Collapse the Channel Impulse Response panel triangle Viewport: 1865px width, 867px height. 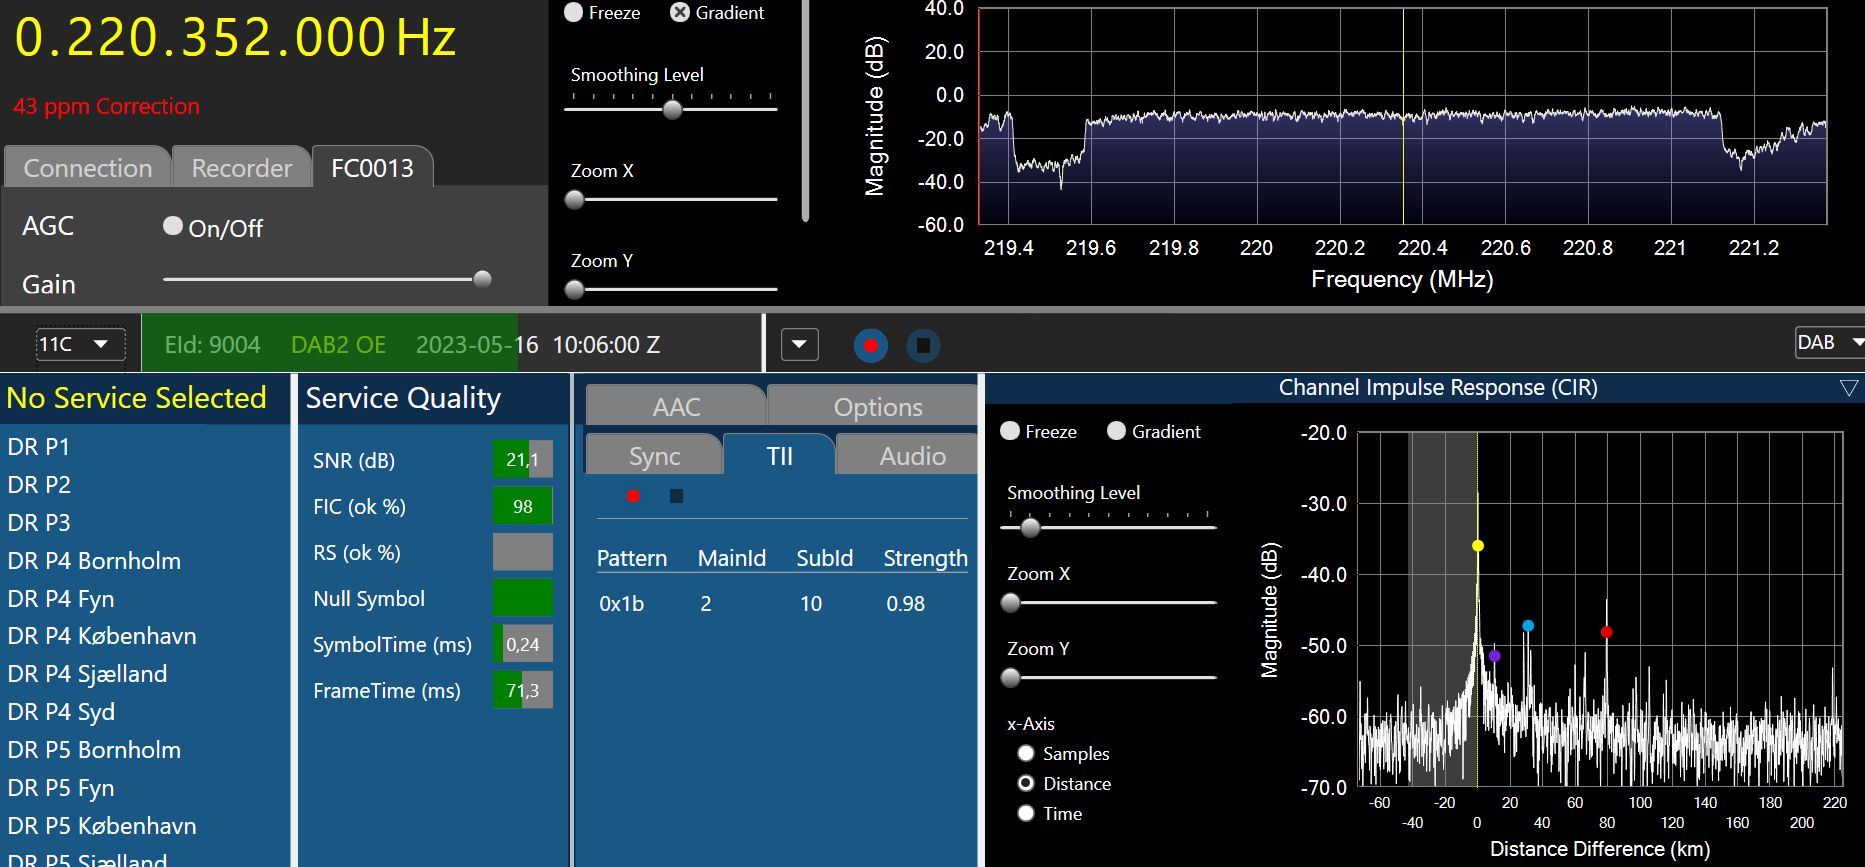point(1848,388)
